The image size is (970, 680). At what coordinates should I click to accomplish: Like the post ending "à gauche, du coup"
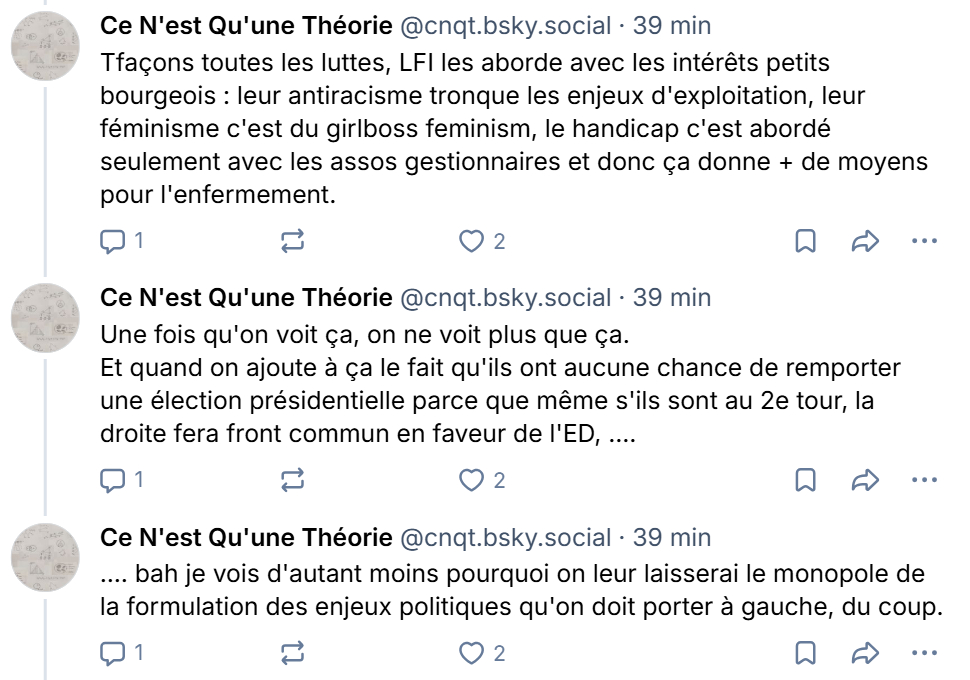[x=471, y=654]
